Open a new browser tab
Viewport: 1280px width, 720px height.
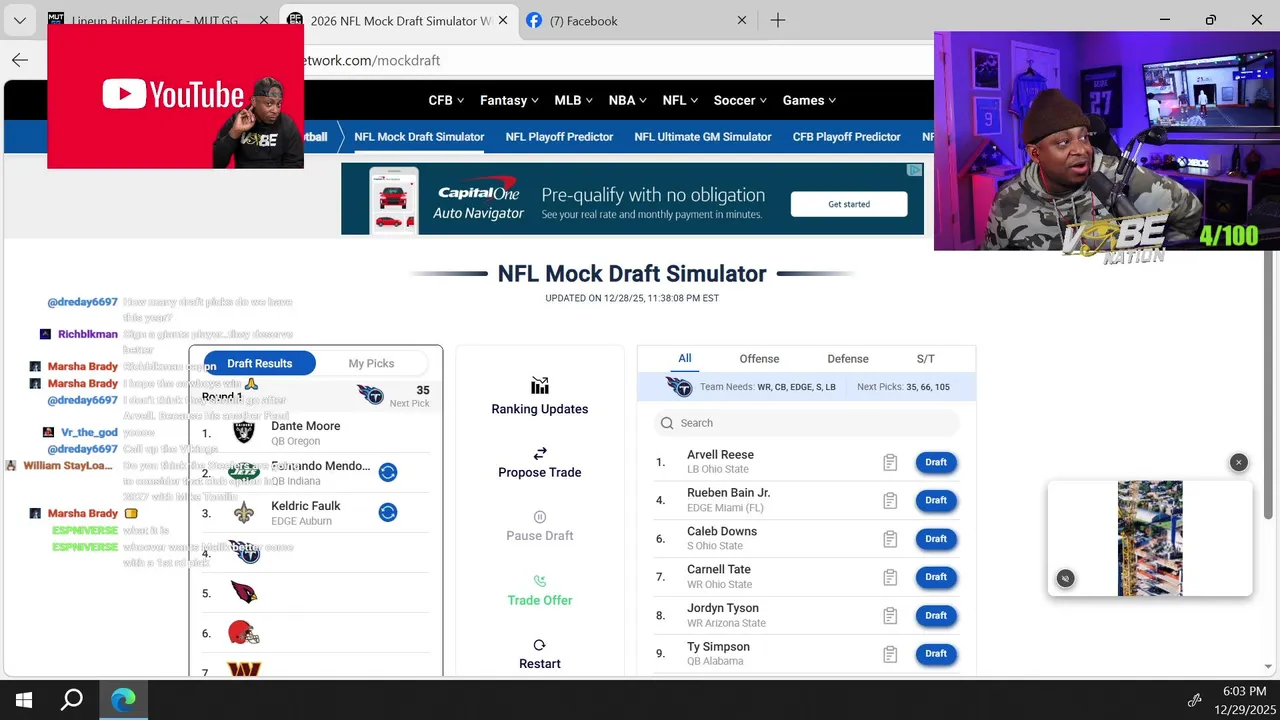click(778, 20)
